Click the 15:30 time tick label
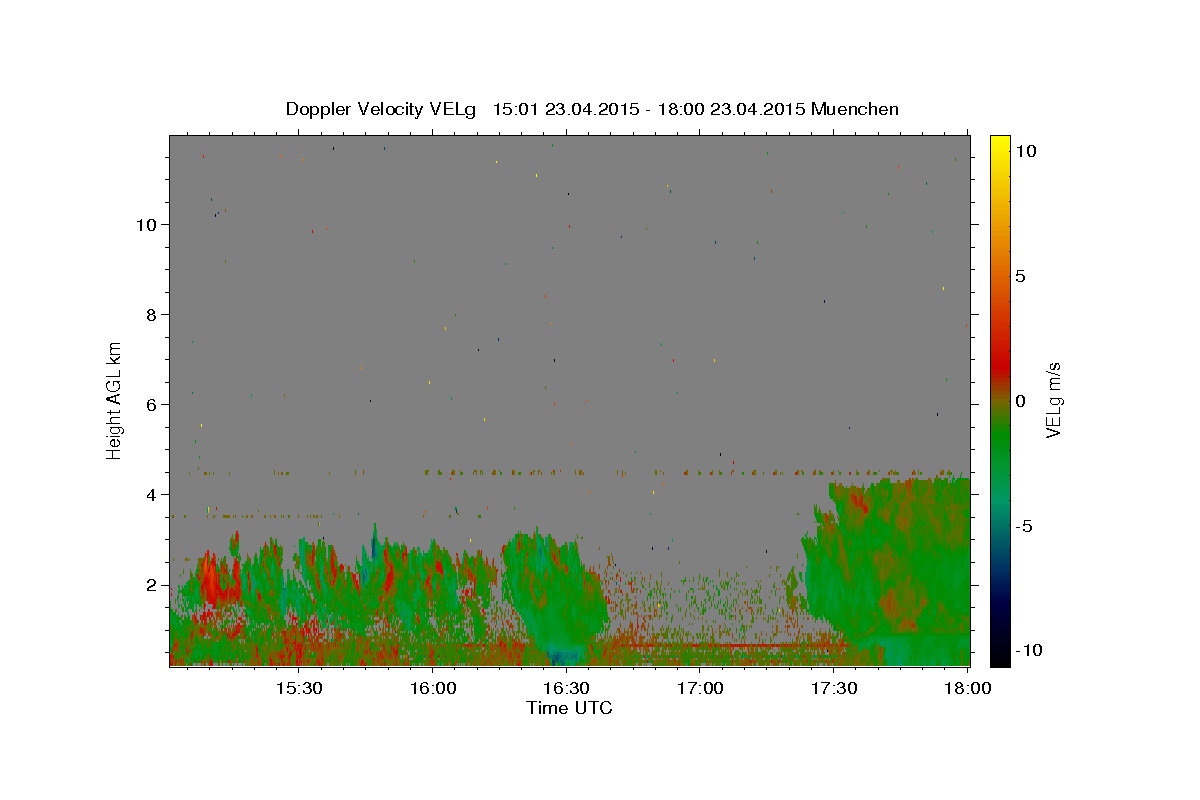 (x=298, y=688)
